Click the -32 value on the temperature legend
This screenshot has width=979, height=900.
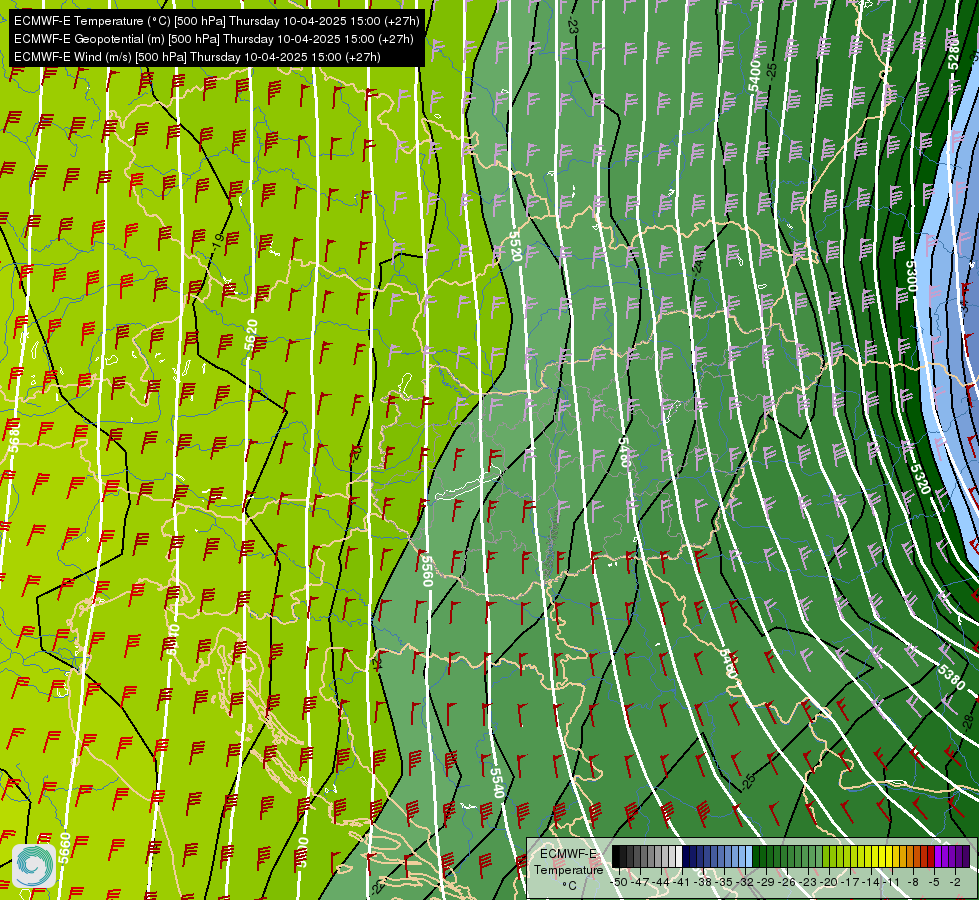[745, 882]
